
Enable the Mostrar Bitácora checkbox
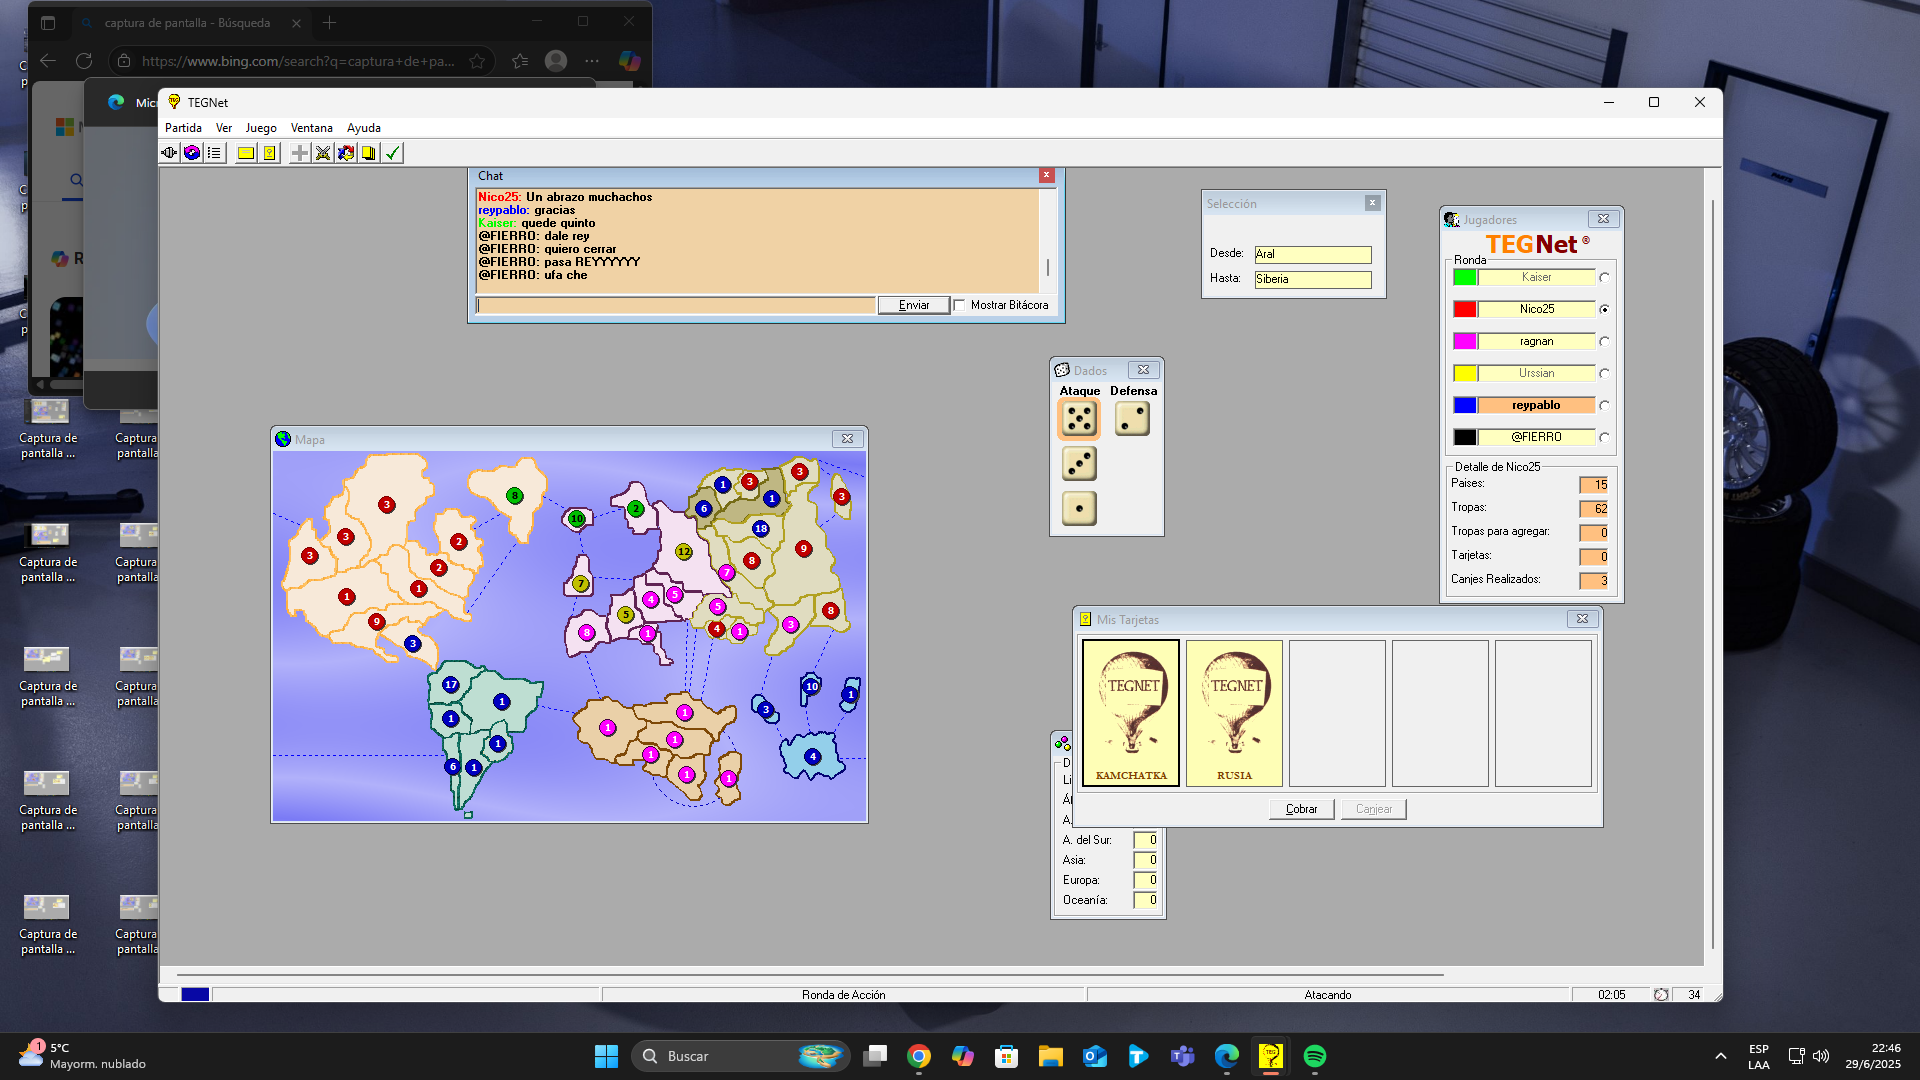[x=960, y=305]
